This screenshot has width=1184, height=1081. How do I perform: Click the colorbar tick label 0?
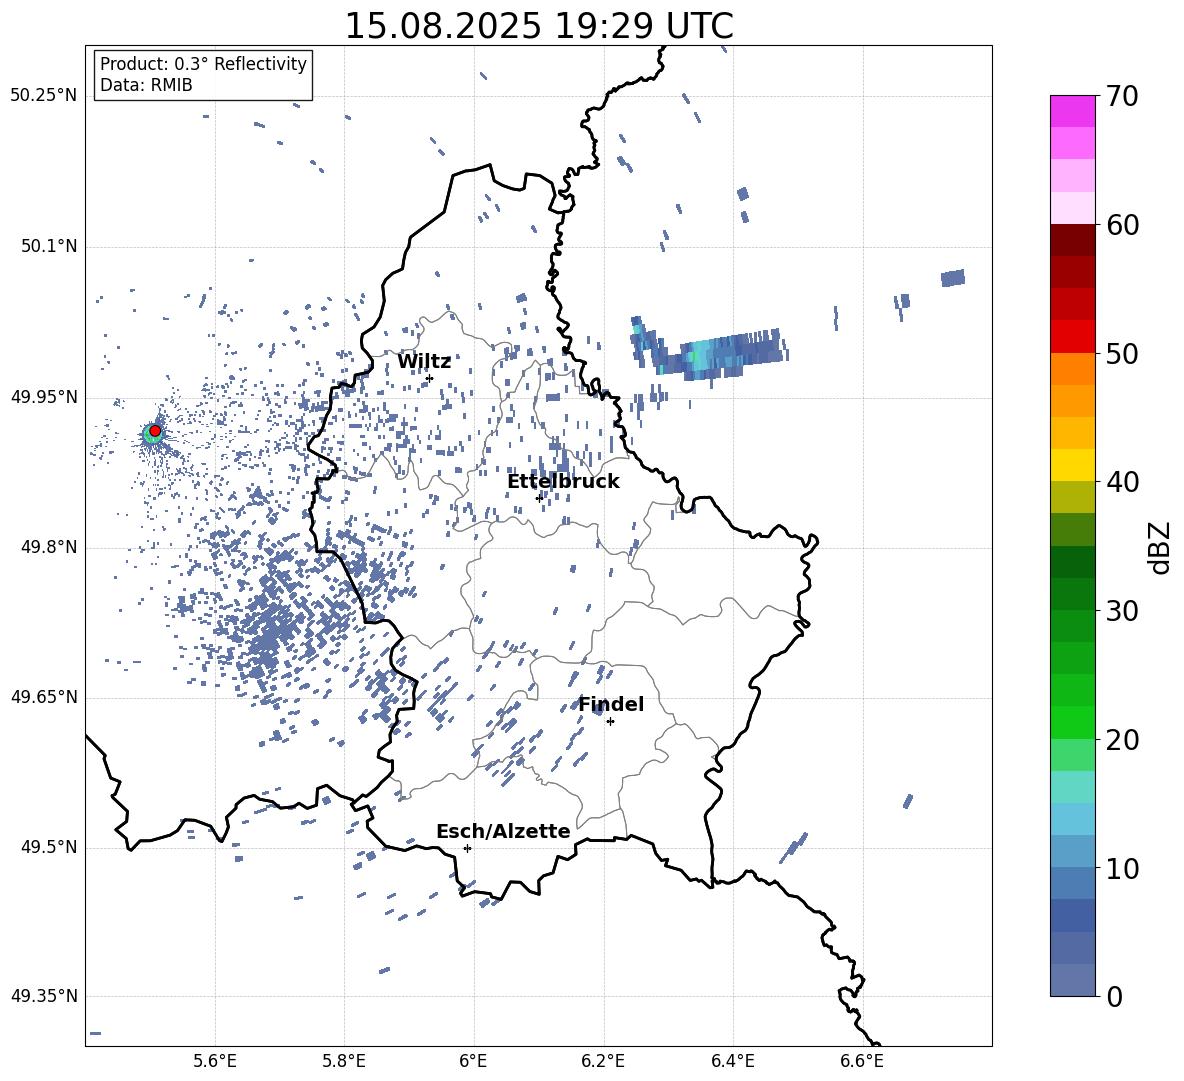(x=1114, y=996)
